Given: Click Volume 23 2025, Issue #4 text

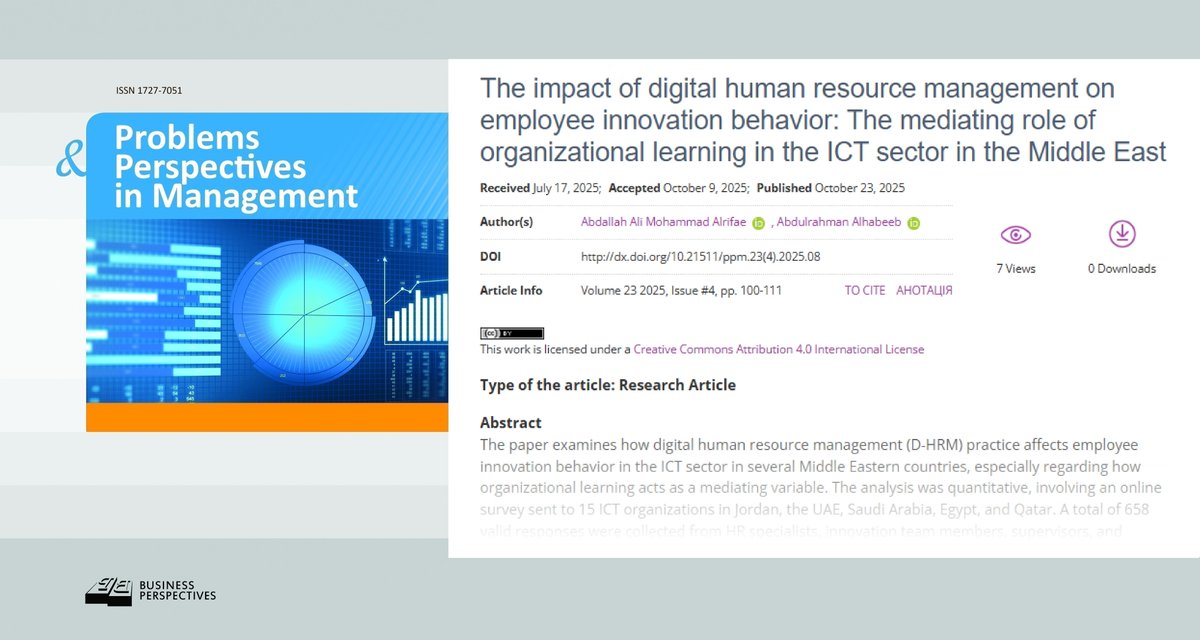Looking at the screenshot, I should (x=659, y=291).
